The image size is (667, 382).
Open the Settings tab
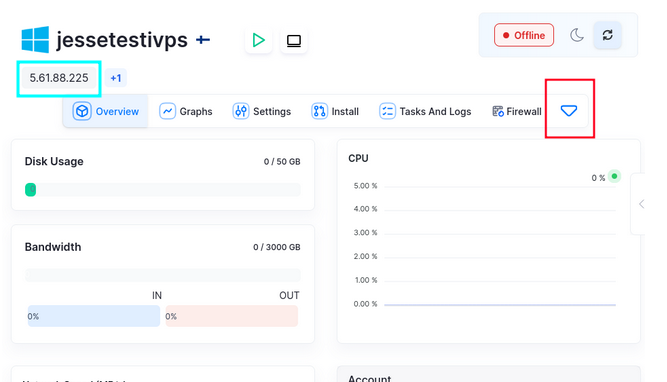262,111
